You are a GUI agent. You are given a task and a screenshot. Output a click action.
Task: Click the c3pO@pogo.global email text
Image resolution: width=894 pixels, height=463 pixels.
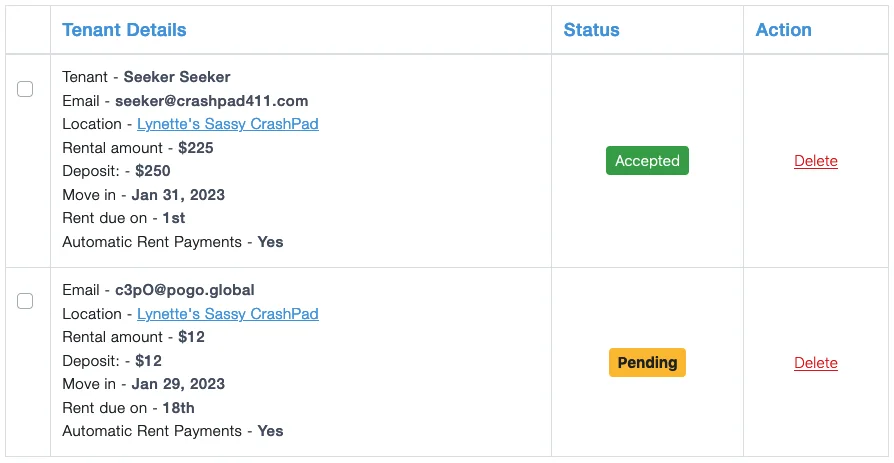[x=185, y=290]
